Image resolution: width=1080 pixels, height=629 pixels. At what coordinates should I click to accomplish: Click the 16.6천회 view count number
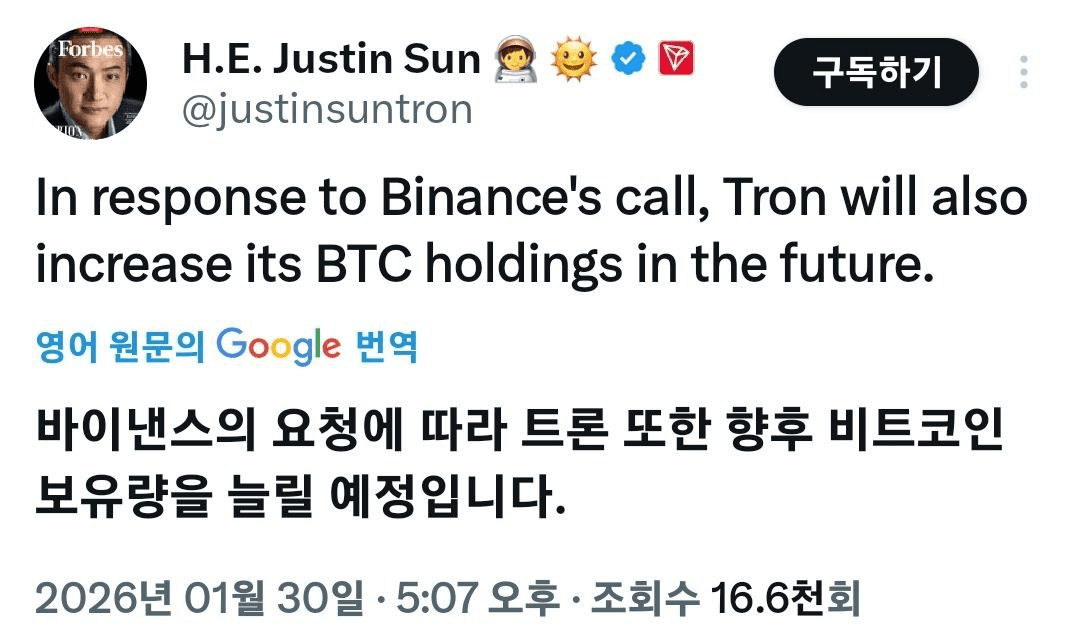point(785,599)
